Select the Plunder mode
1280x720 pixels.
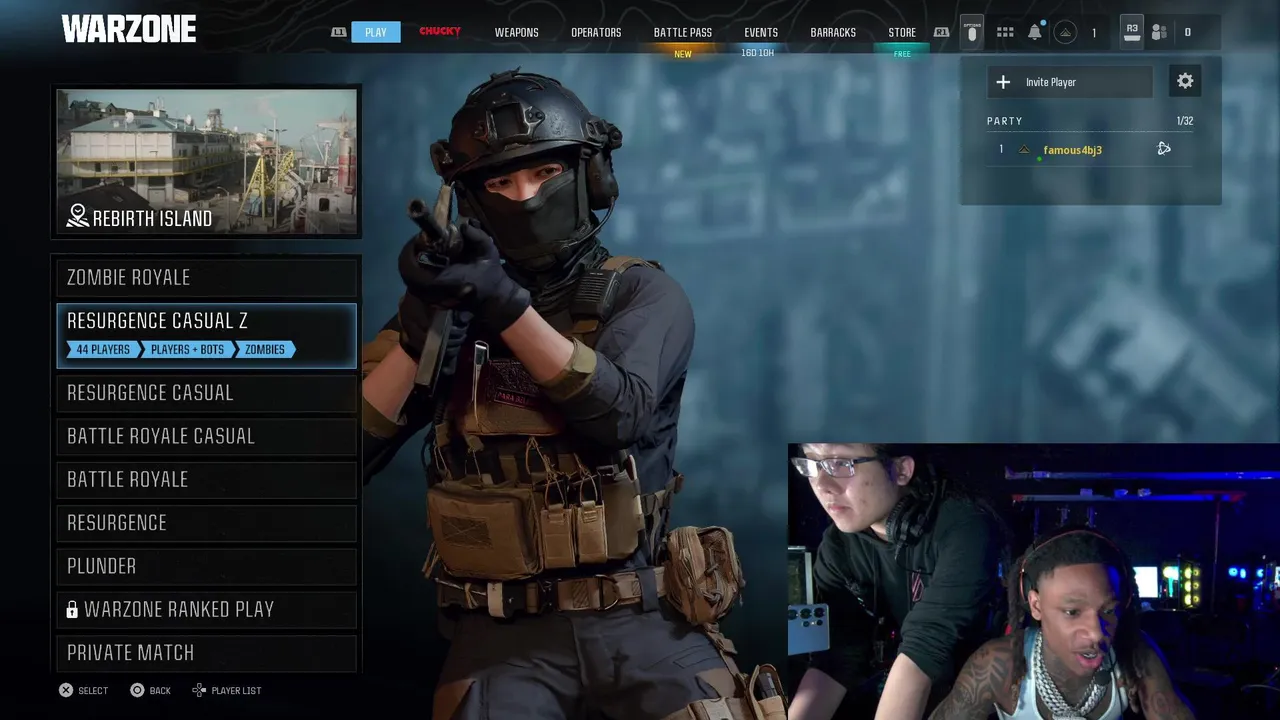coord(207,566)
